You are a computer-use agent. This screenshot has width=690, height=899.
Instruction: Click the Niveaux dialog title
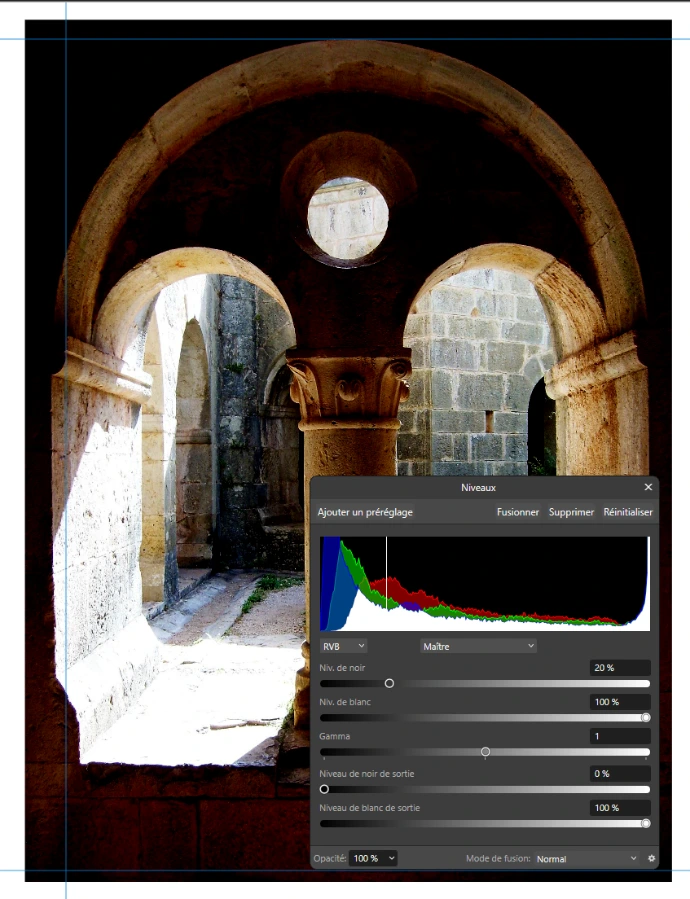tap(478, 487)
